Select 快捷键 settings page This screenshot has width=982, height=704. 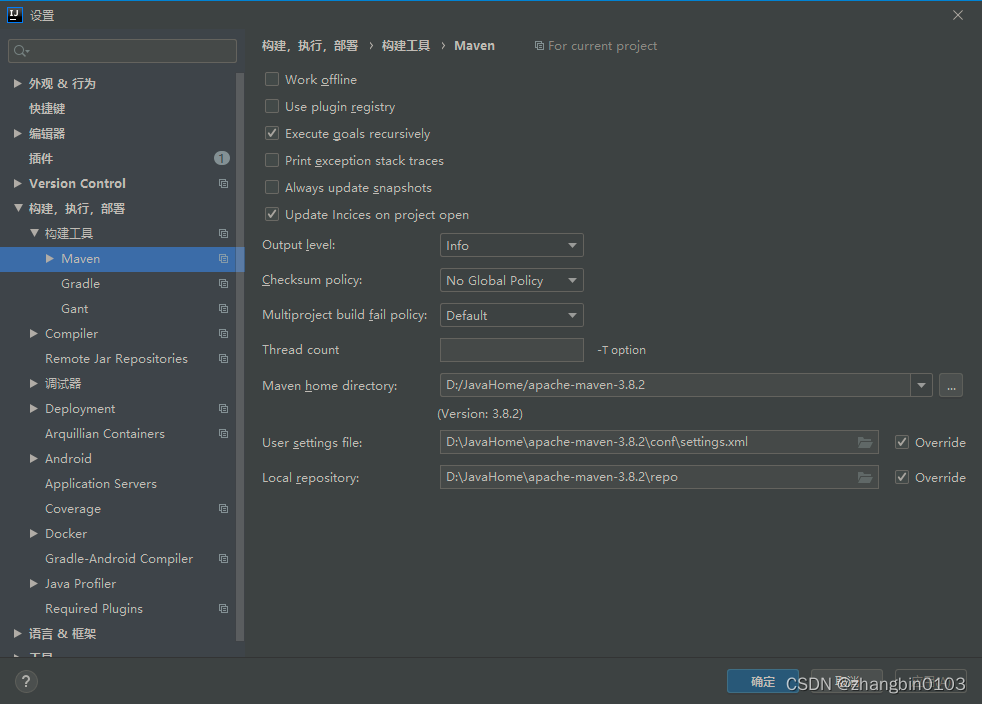tap(47, 108)
